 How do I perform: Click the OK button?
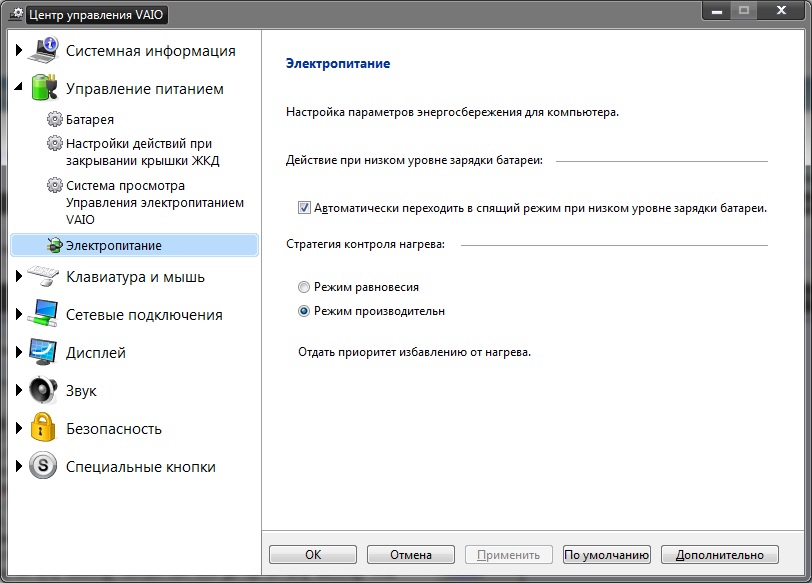(313, 555)
